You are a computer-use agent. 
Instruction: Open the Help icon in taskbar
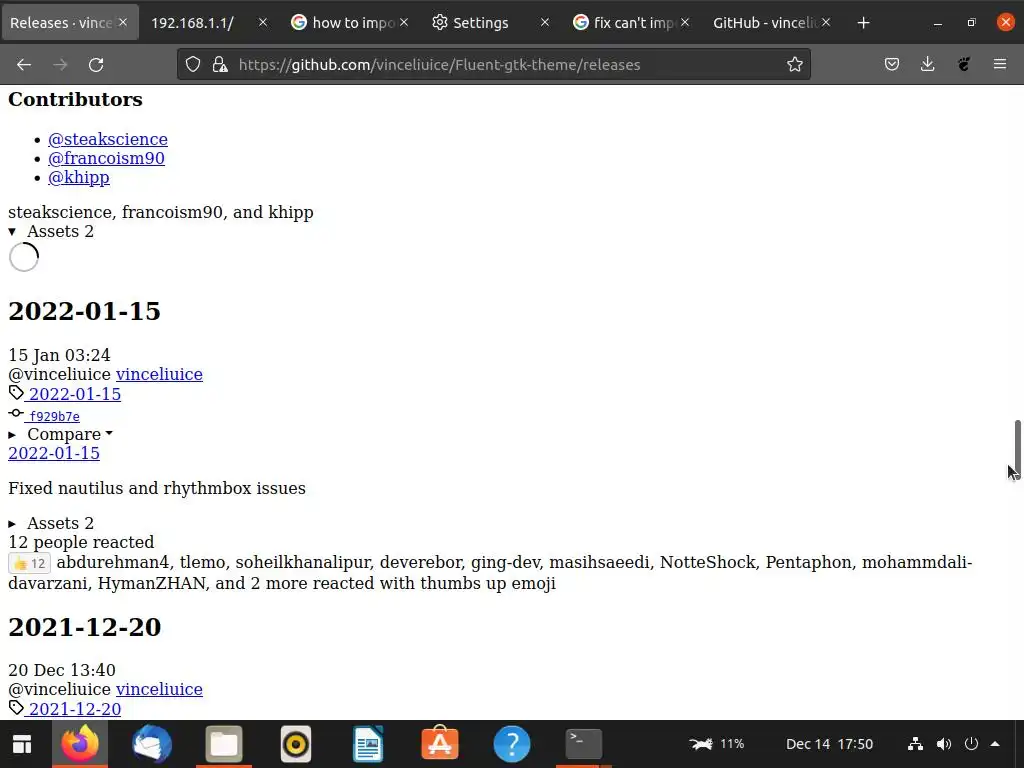pos(512,744)
